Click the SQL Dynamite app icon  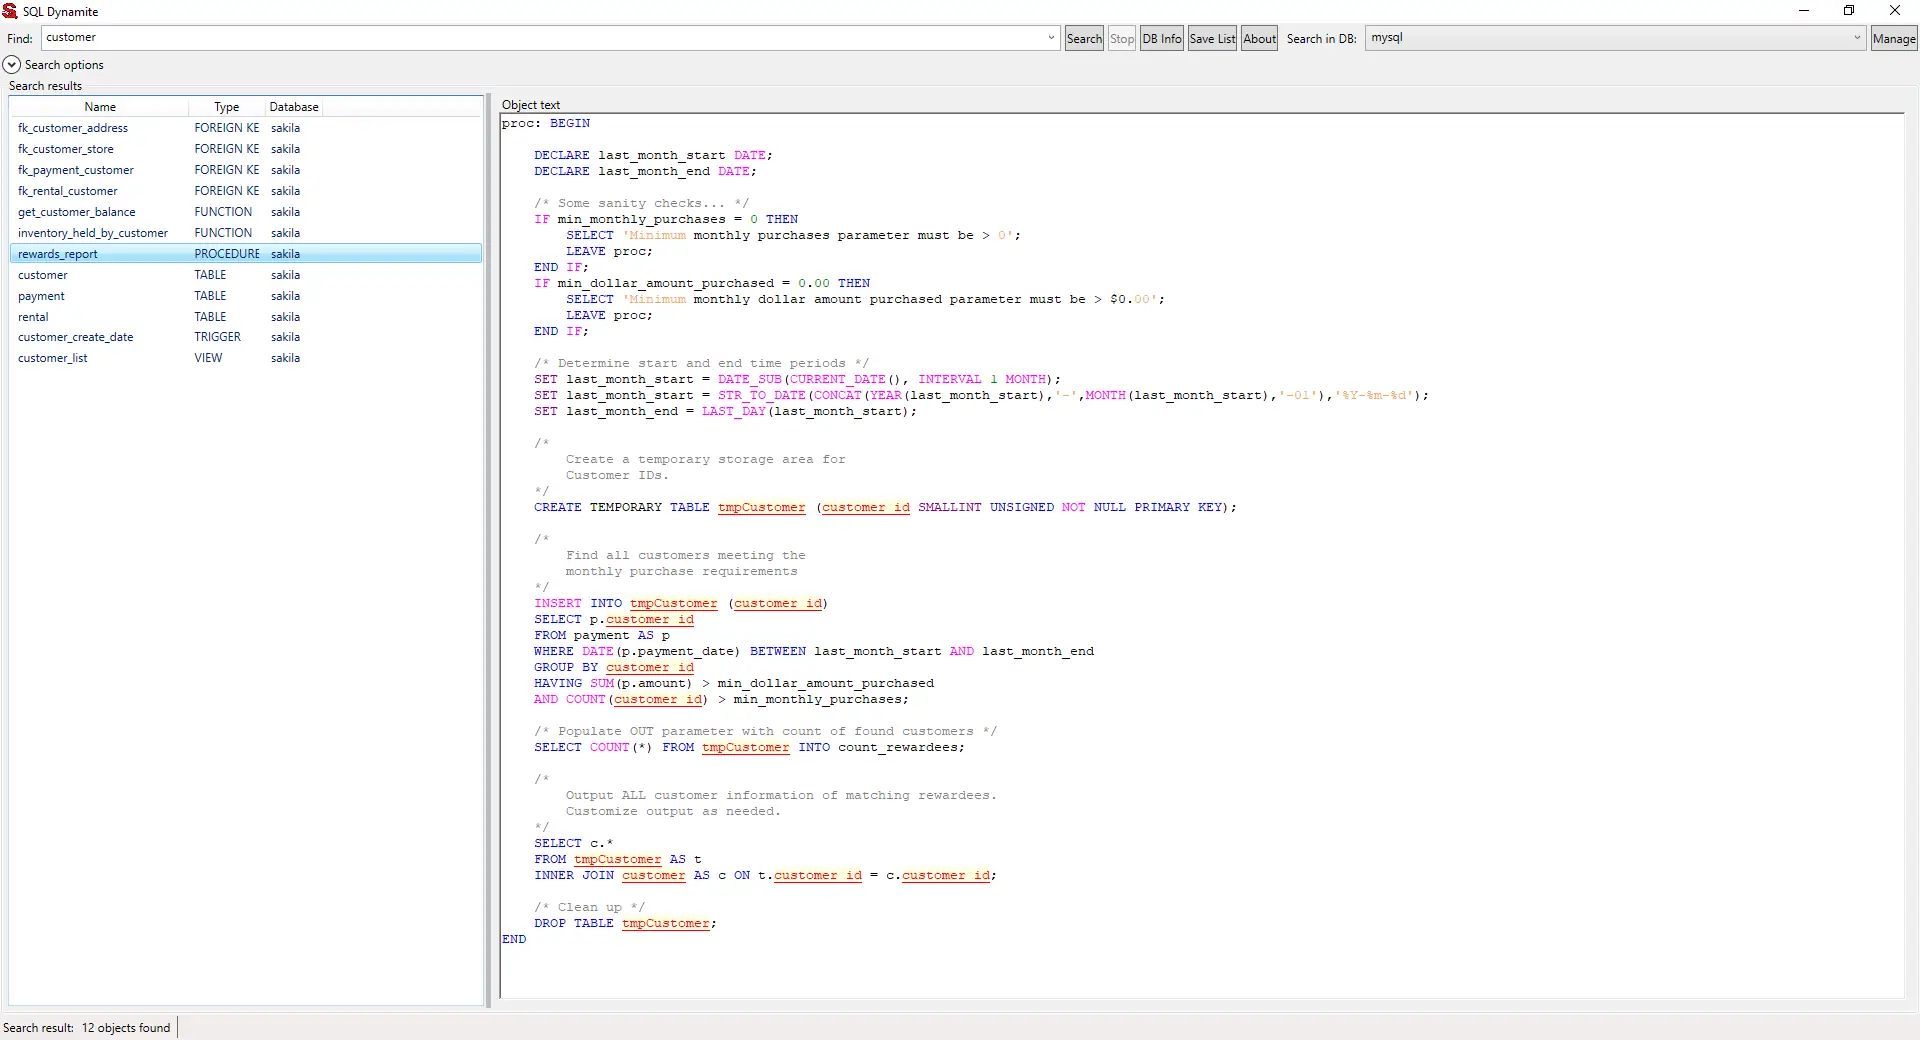click(10, 11)
